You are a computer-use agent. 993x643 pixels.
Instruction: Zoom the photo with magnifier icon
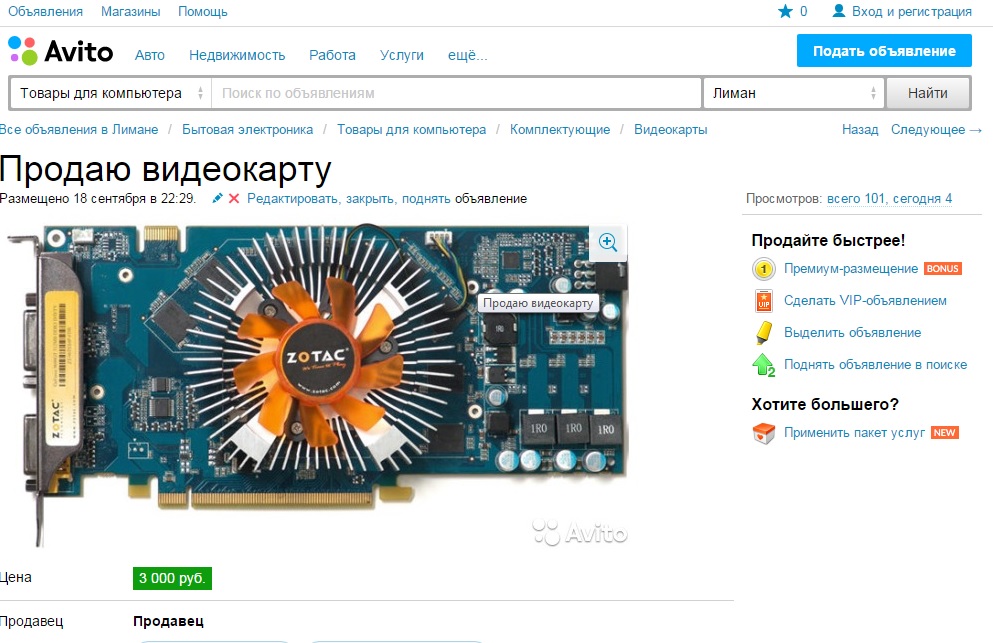[x=608, y=242]
